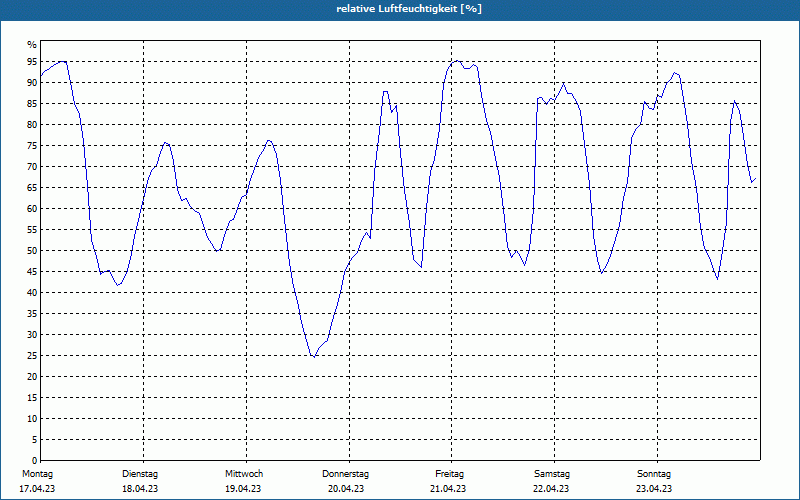This screenshot has width=800, height=500.
Task: Click the 'Sonntag' day label
Action: pyautogui.click(x=654, y=474)
